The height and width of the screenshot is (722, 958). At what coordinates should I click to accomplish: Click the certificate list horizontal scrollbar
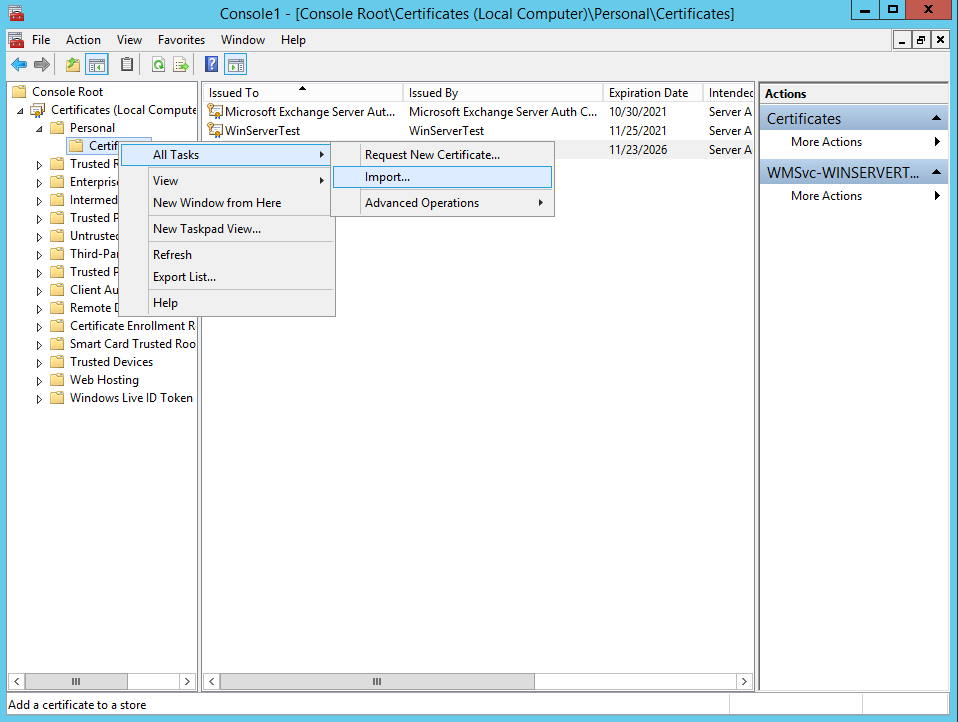(376, 681)
